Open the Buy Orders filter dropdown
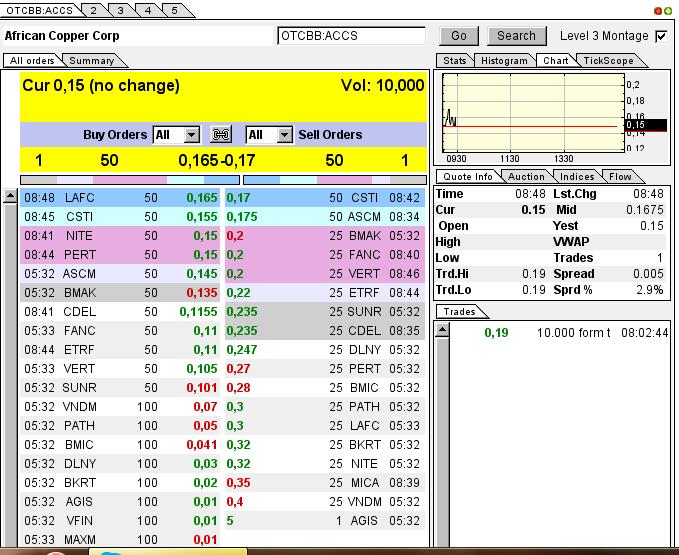The image size is (679, 555). tap(177, 135)
